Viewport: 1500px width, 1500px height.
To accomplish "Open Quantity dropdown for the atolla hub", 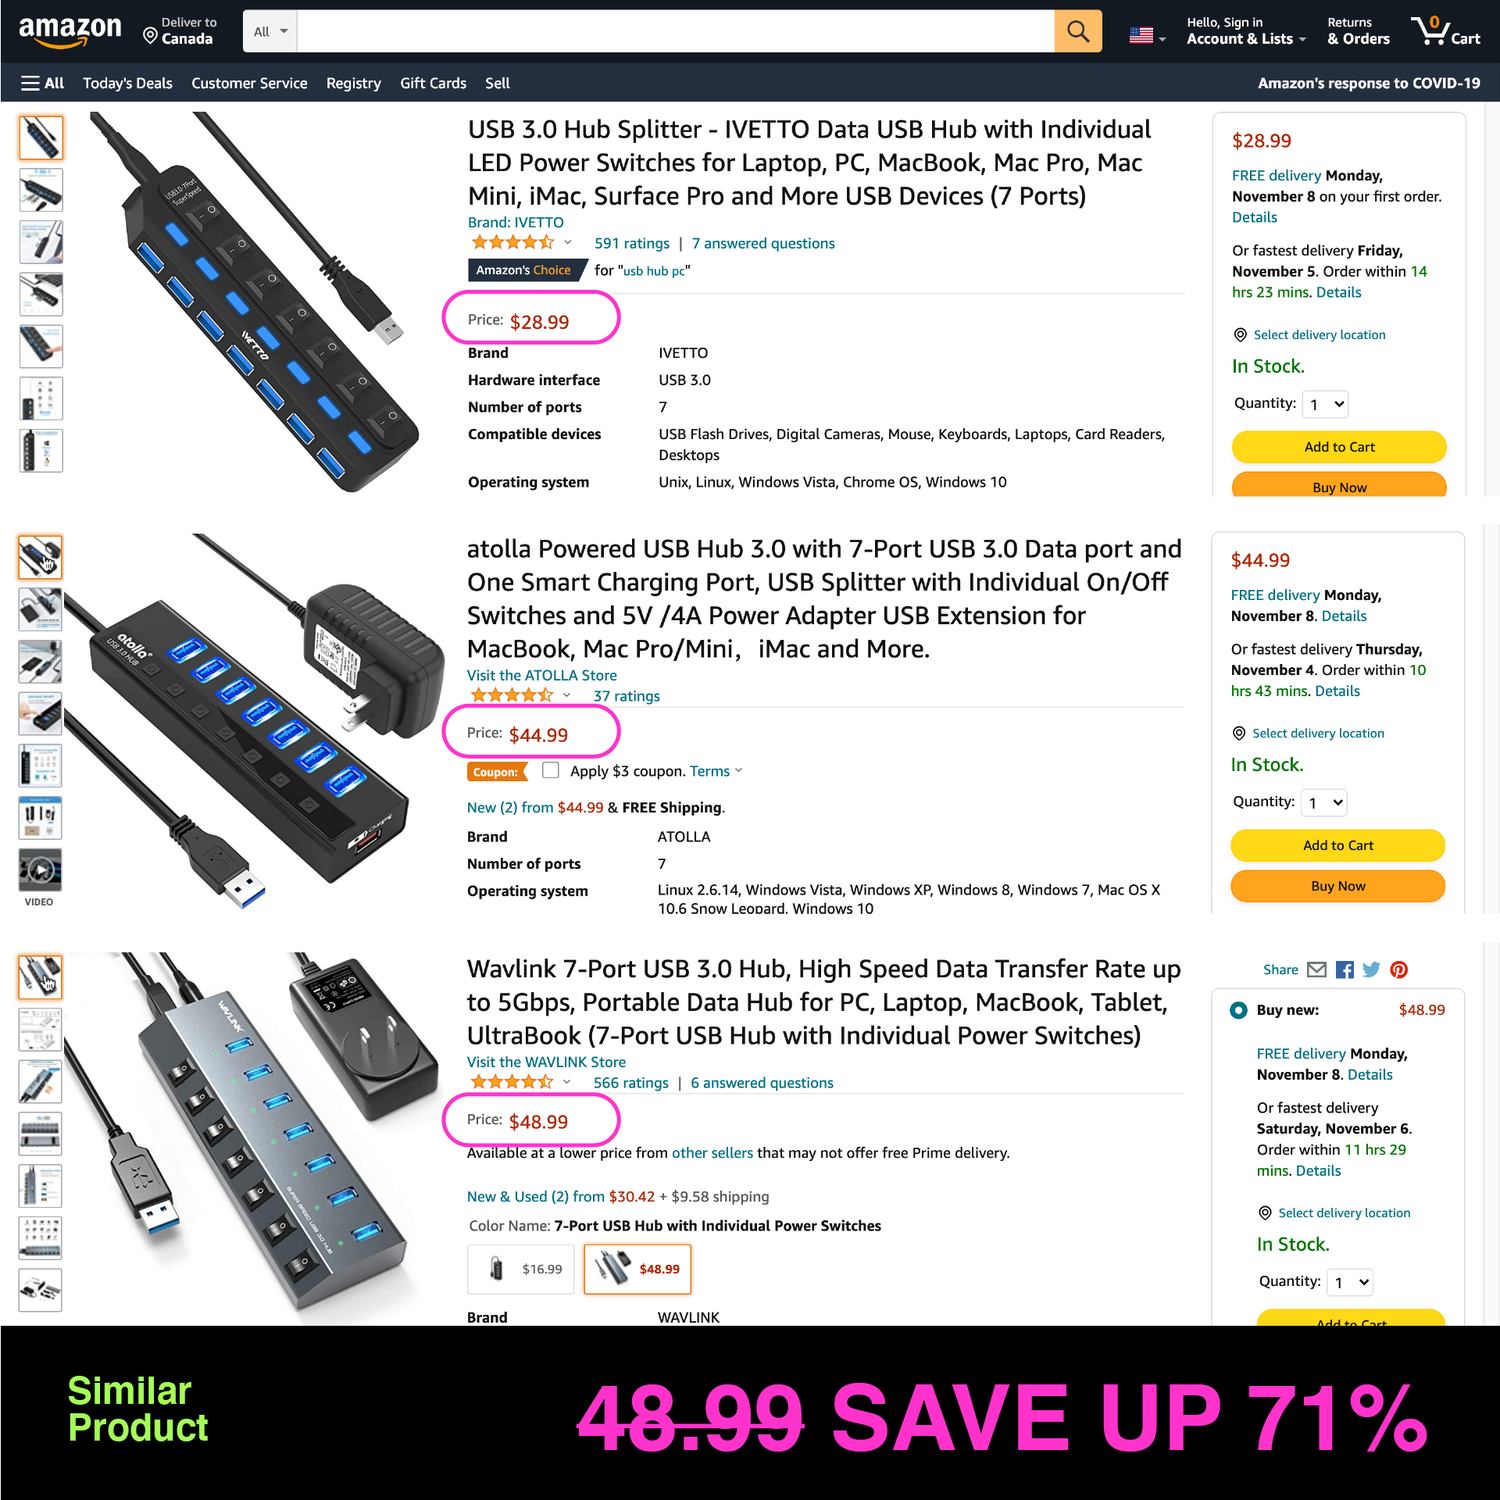I will [1325, 802].
